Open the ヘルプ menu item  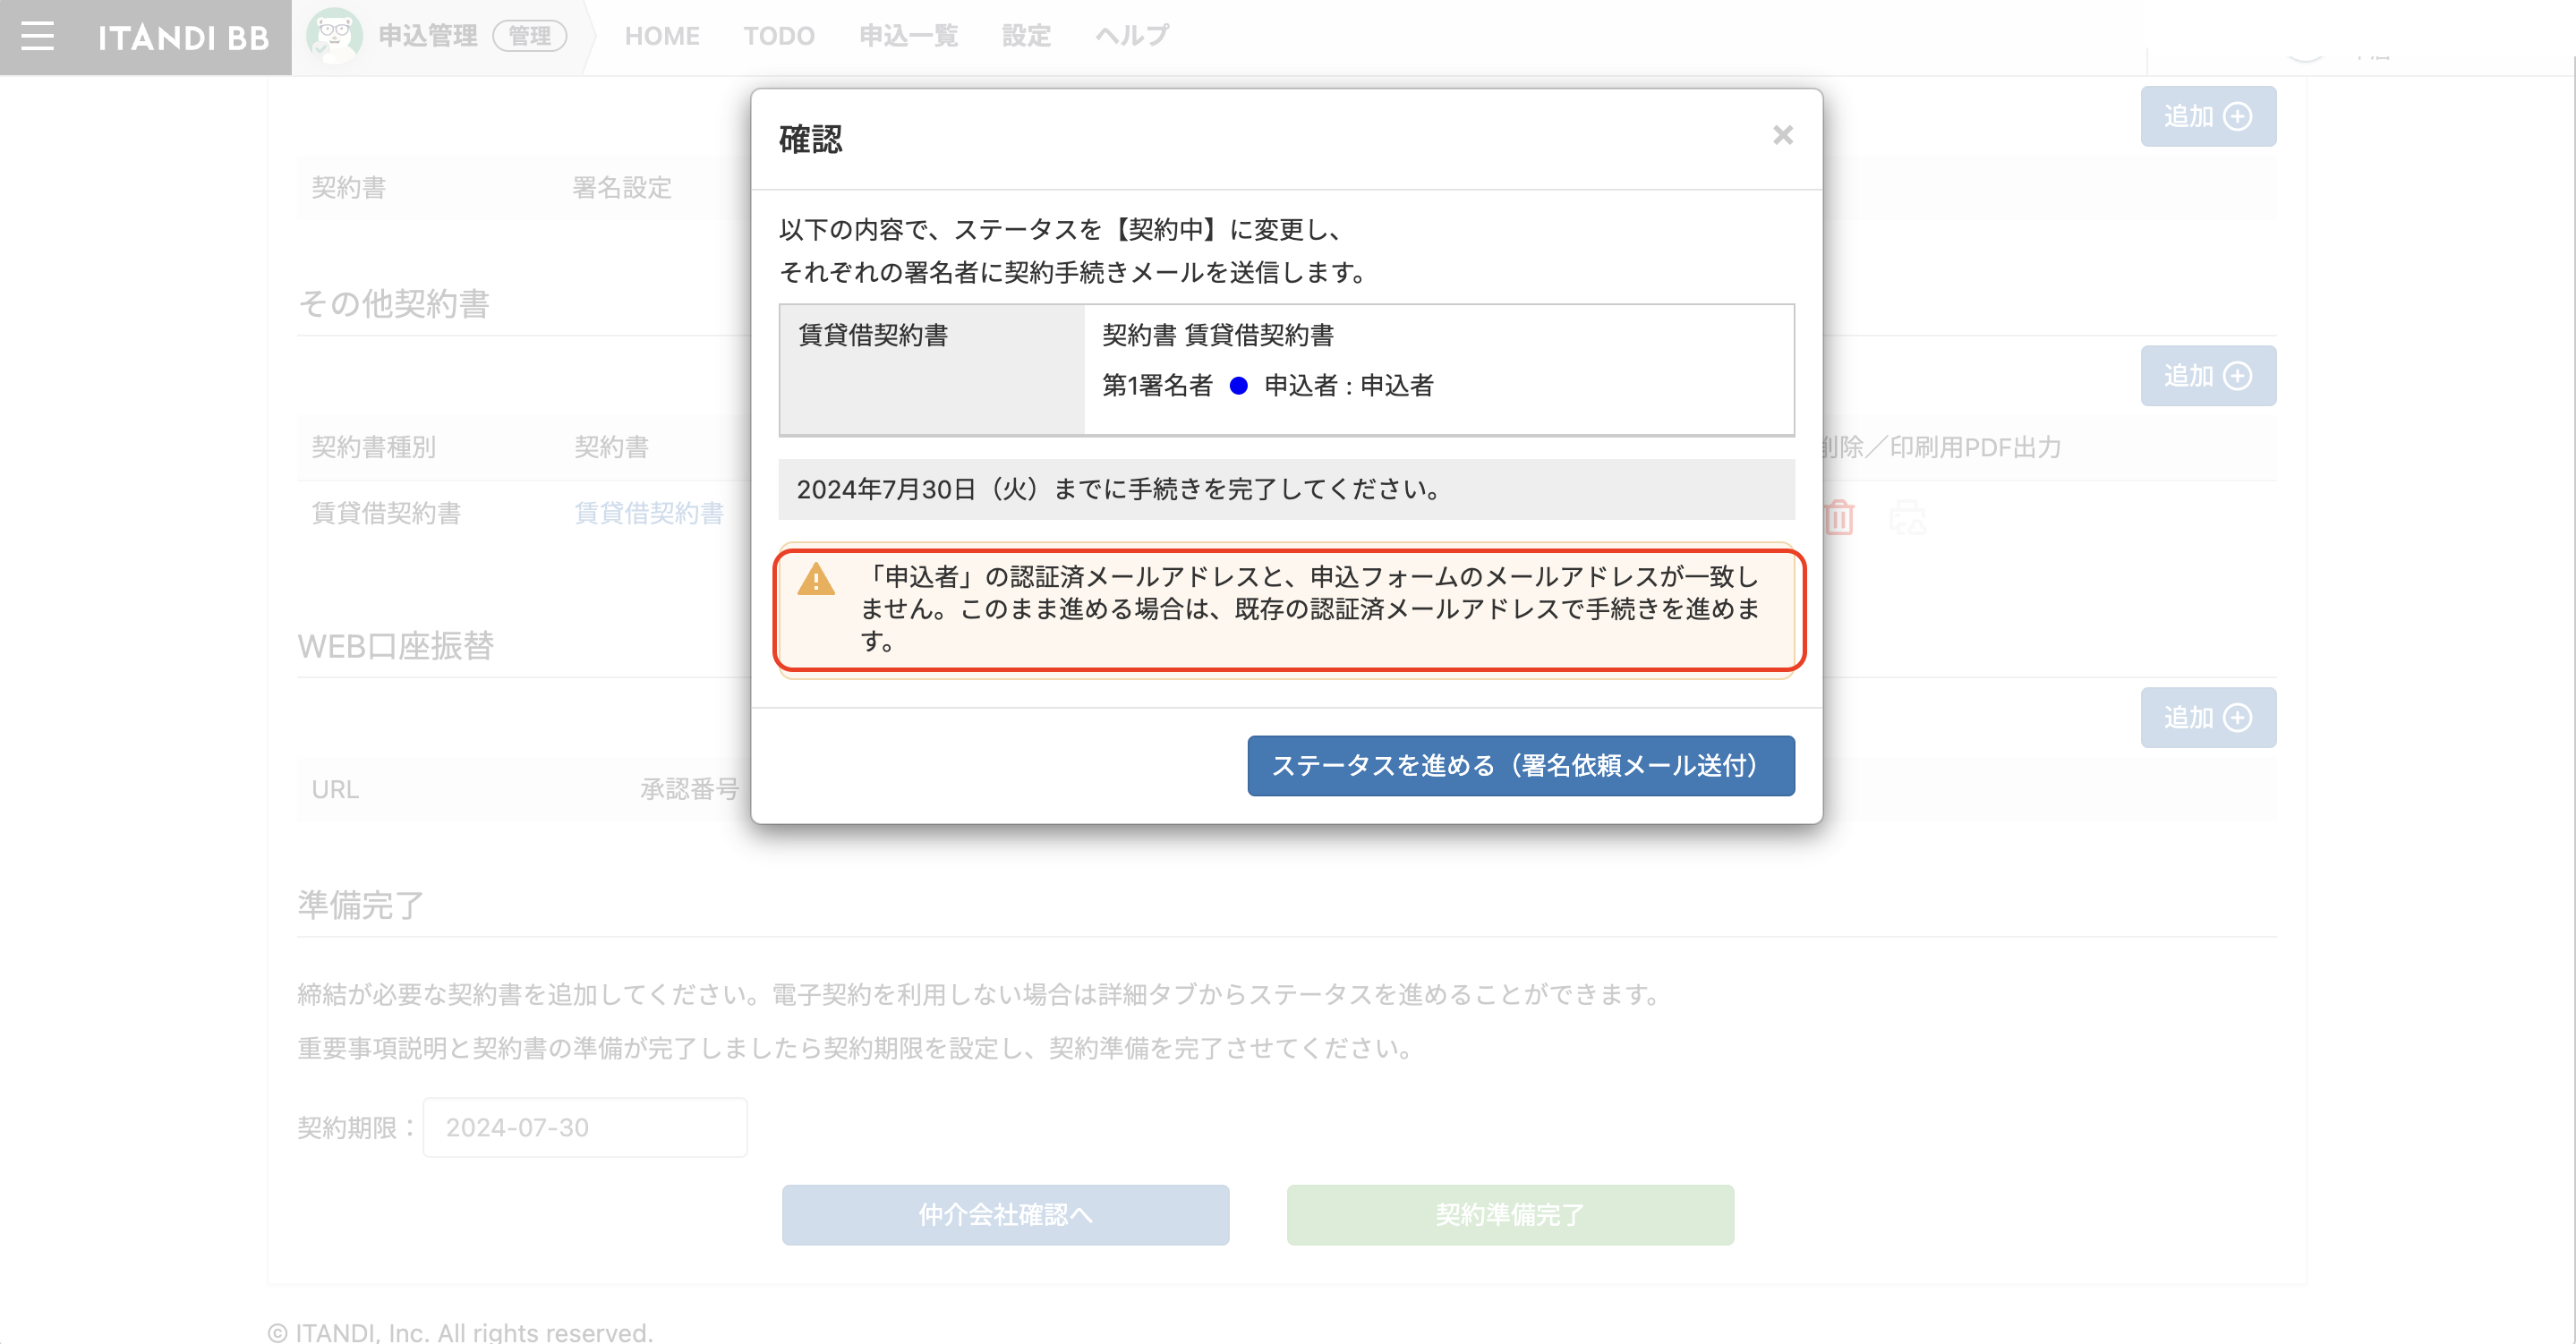point(1132,36)
